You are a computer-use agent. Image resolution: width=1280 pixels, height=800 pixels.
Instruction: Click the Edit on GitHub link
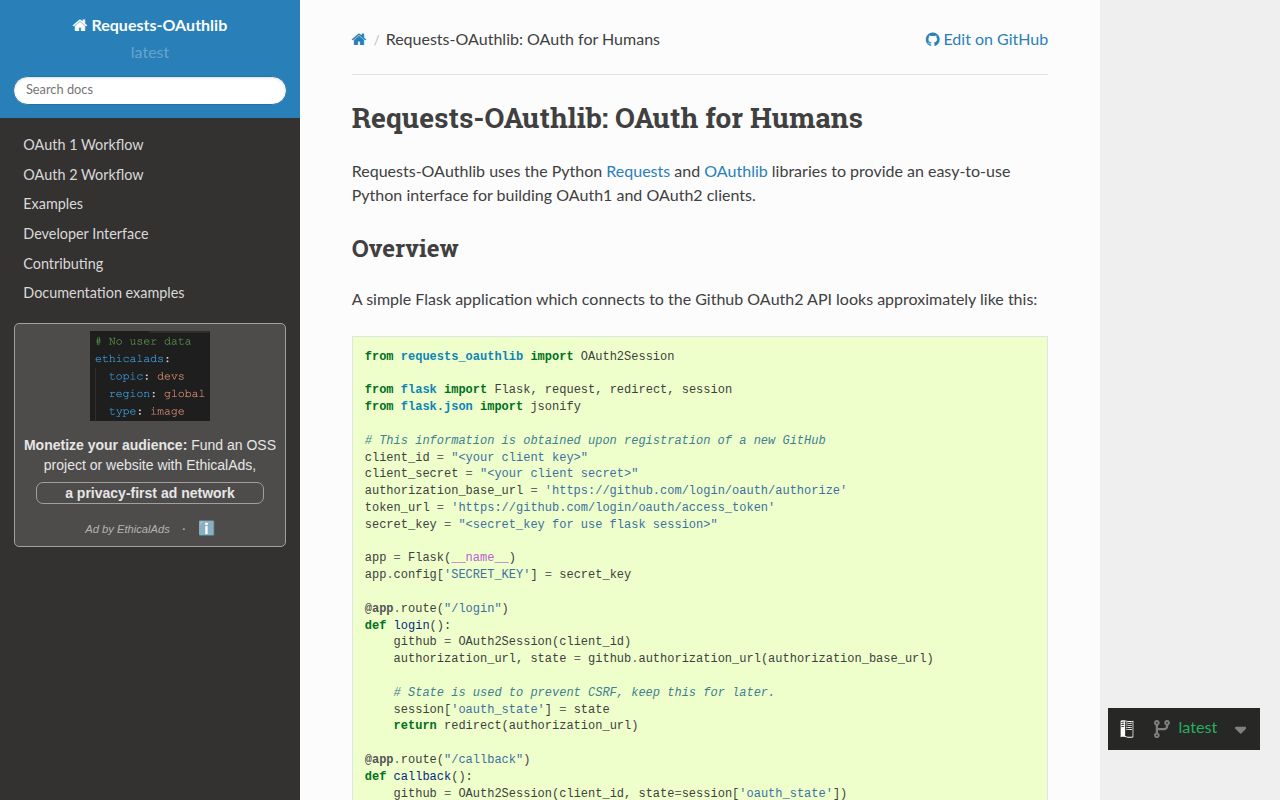pos(987,40)
